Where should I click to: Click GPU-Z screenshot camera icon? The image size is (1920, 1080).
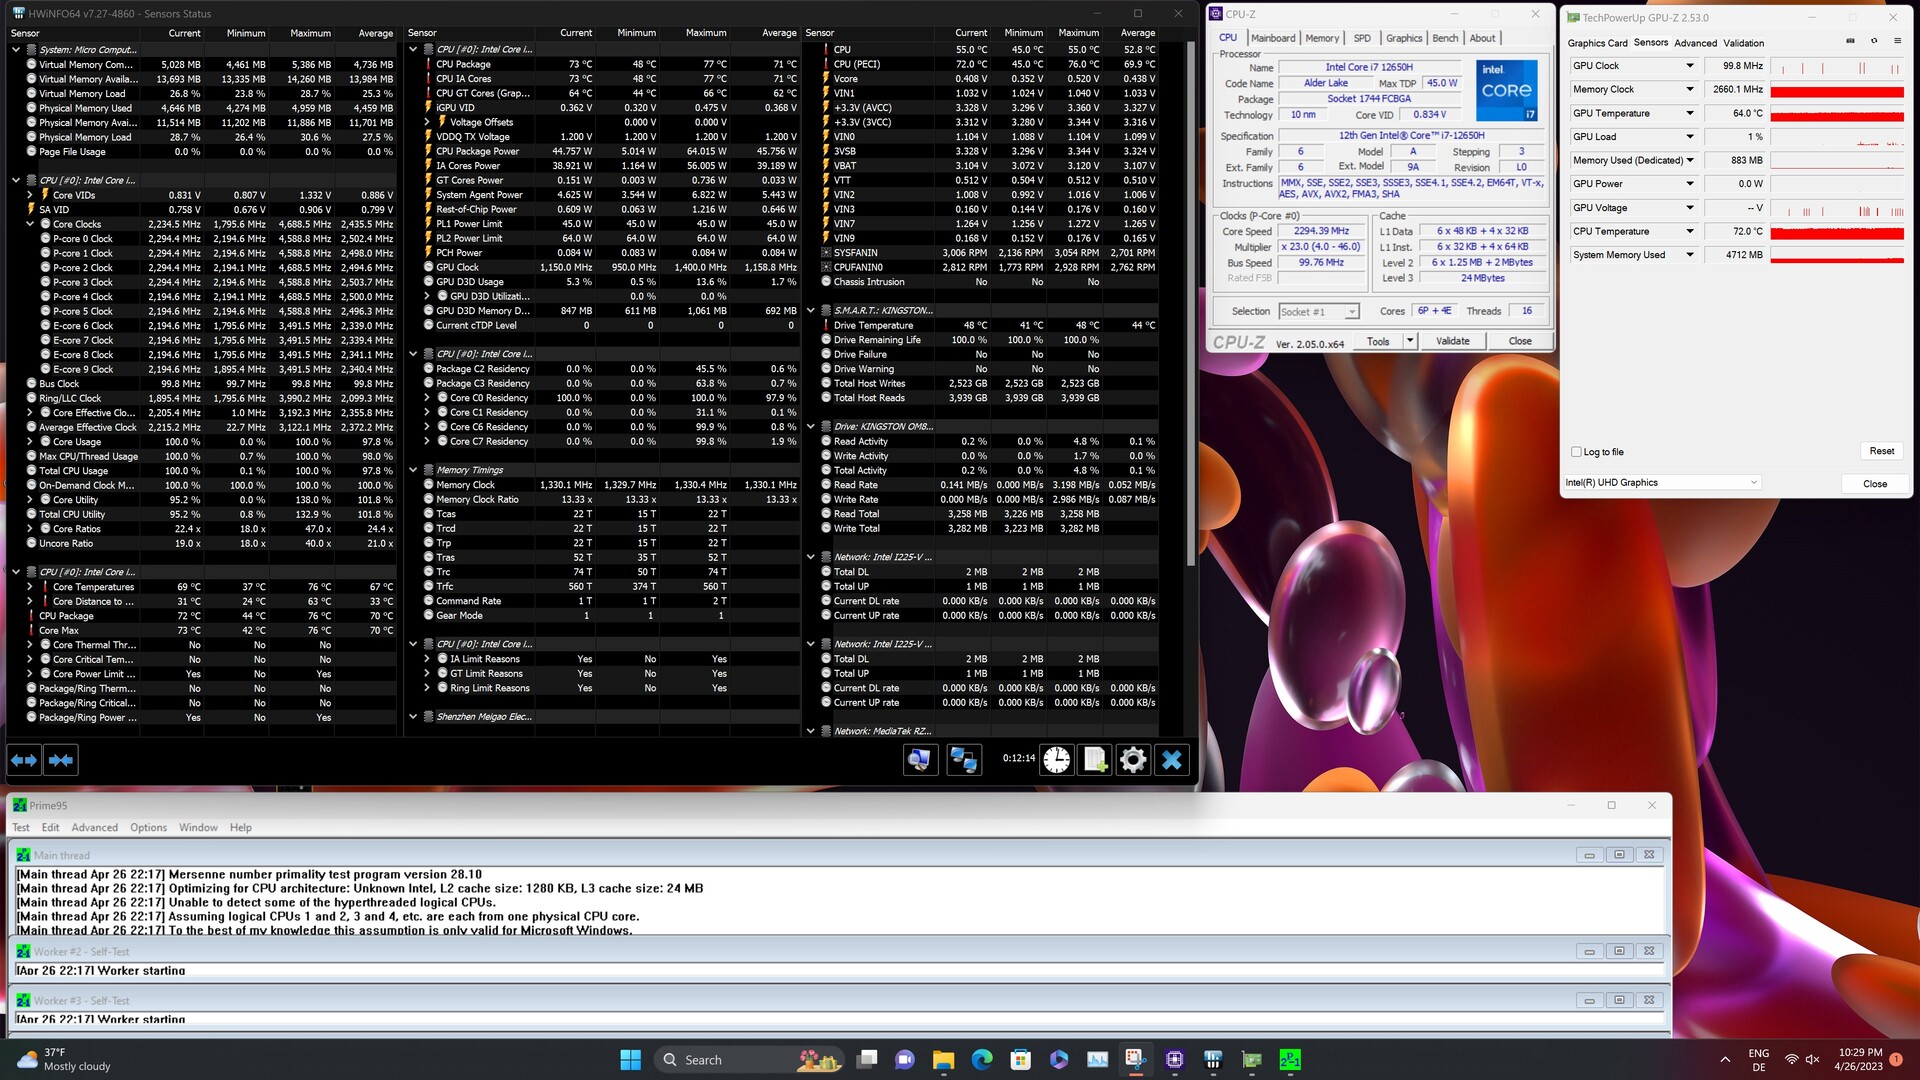[x=1849, y=41]
